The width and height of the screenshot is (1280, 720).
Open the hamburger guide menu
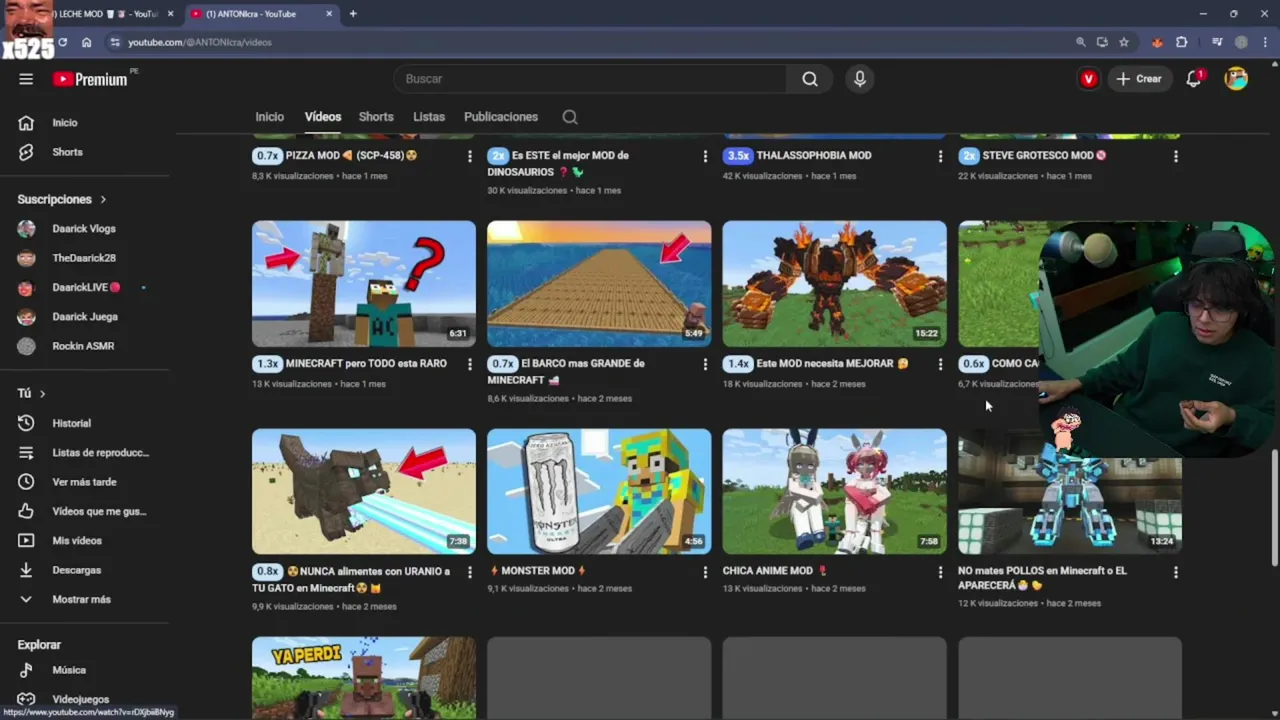(x=26, y=79)
